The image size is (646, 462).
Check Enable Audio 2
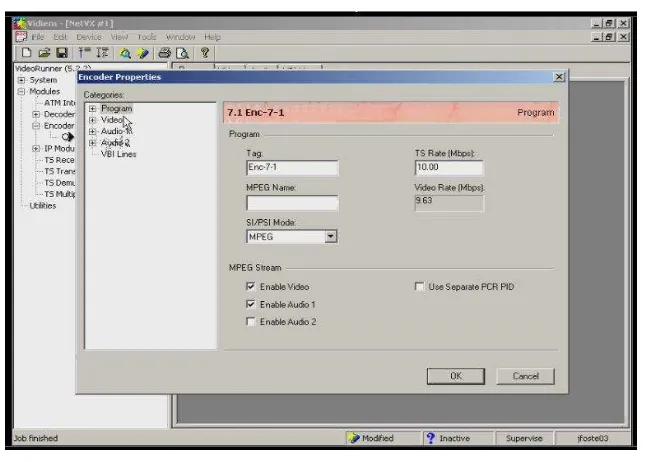[250, 321]
